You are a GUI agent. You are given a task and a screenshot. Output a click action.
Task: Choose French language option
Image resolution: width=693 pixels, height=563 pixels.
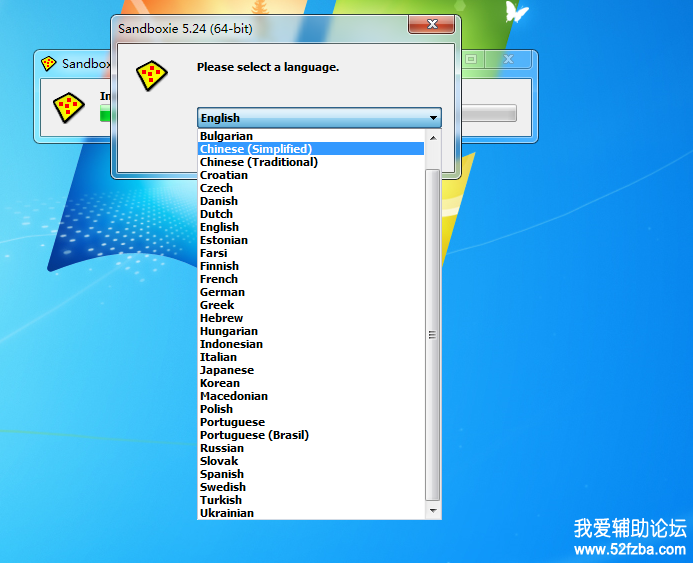click(311, 279)
